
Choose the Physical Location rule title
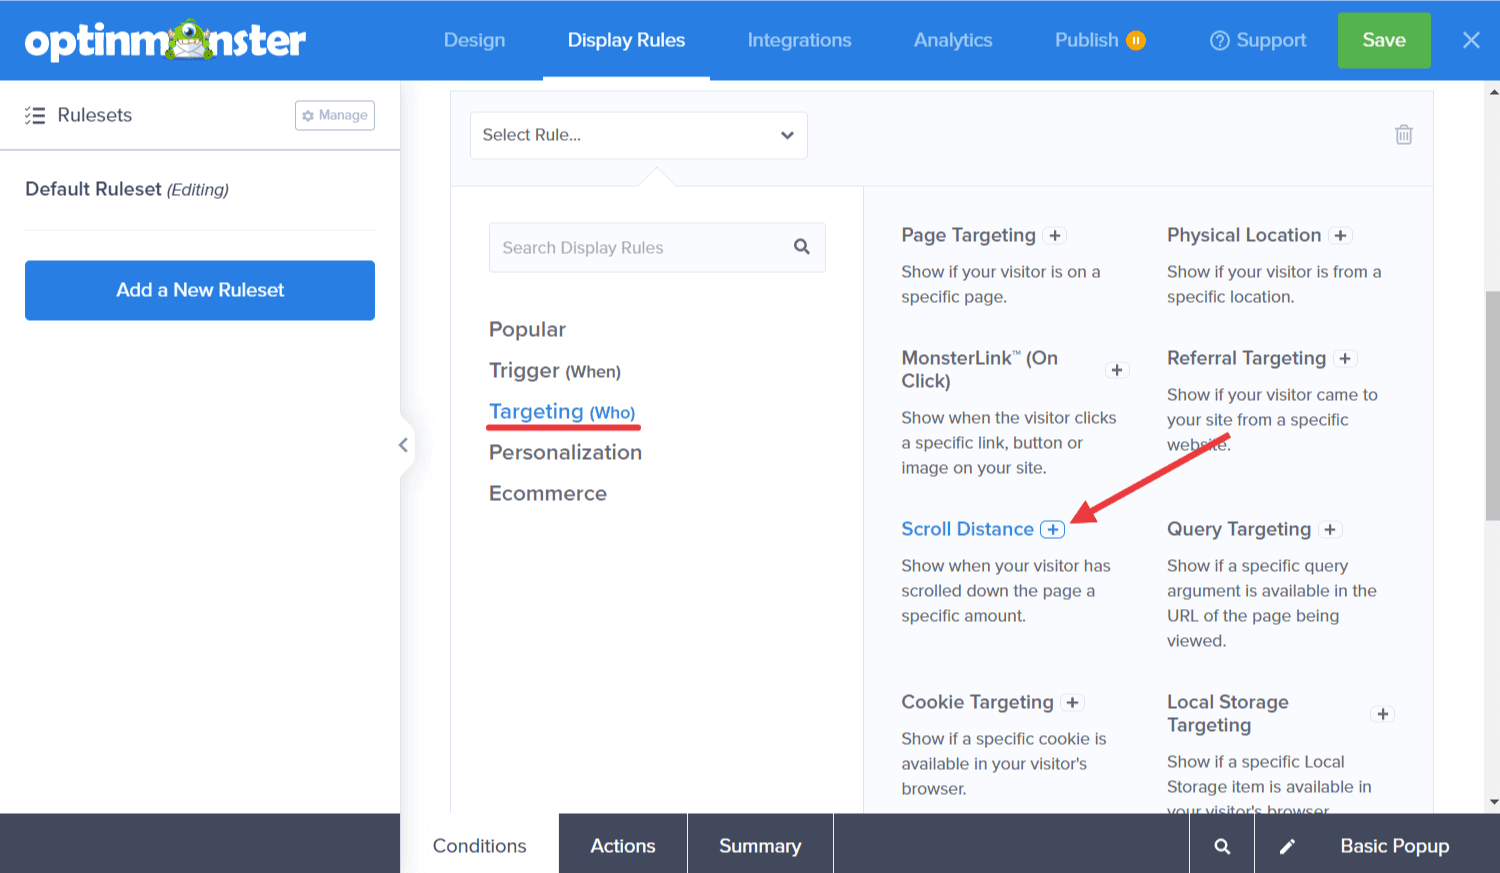coord(1244,235)
